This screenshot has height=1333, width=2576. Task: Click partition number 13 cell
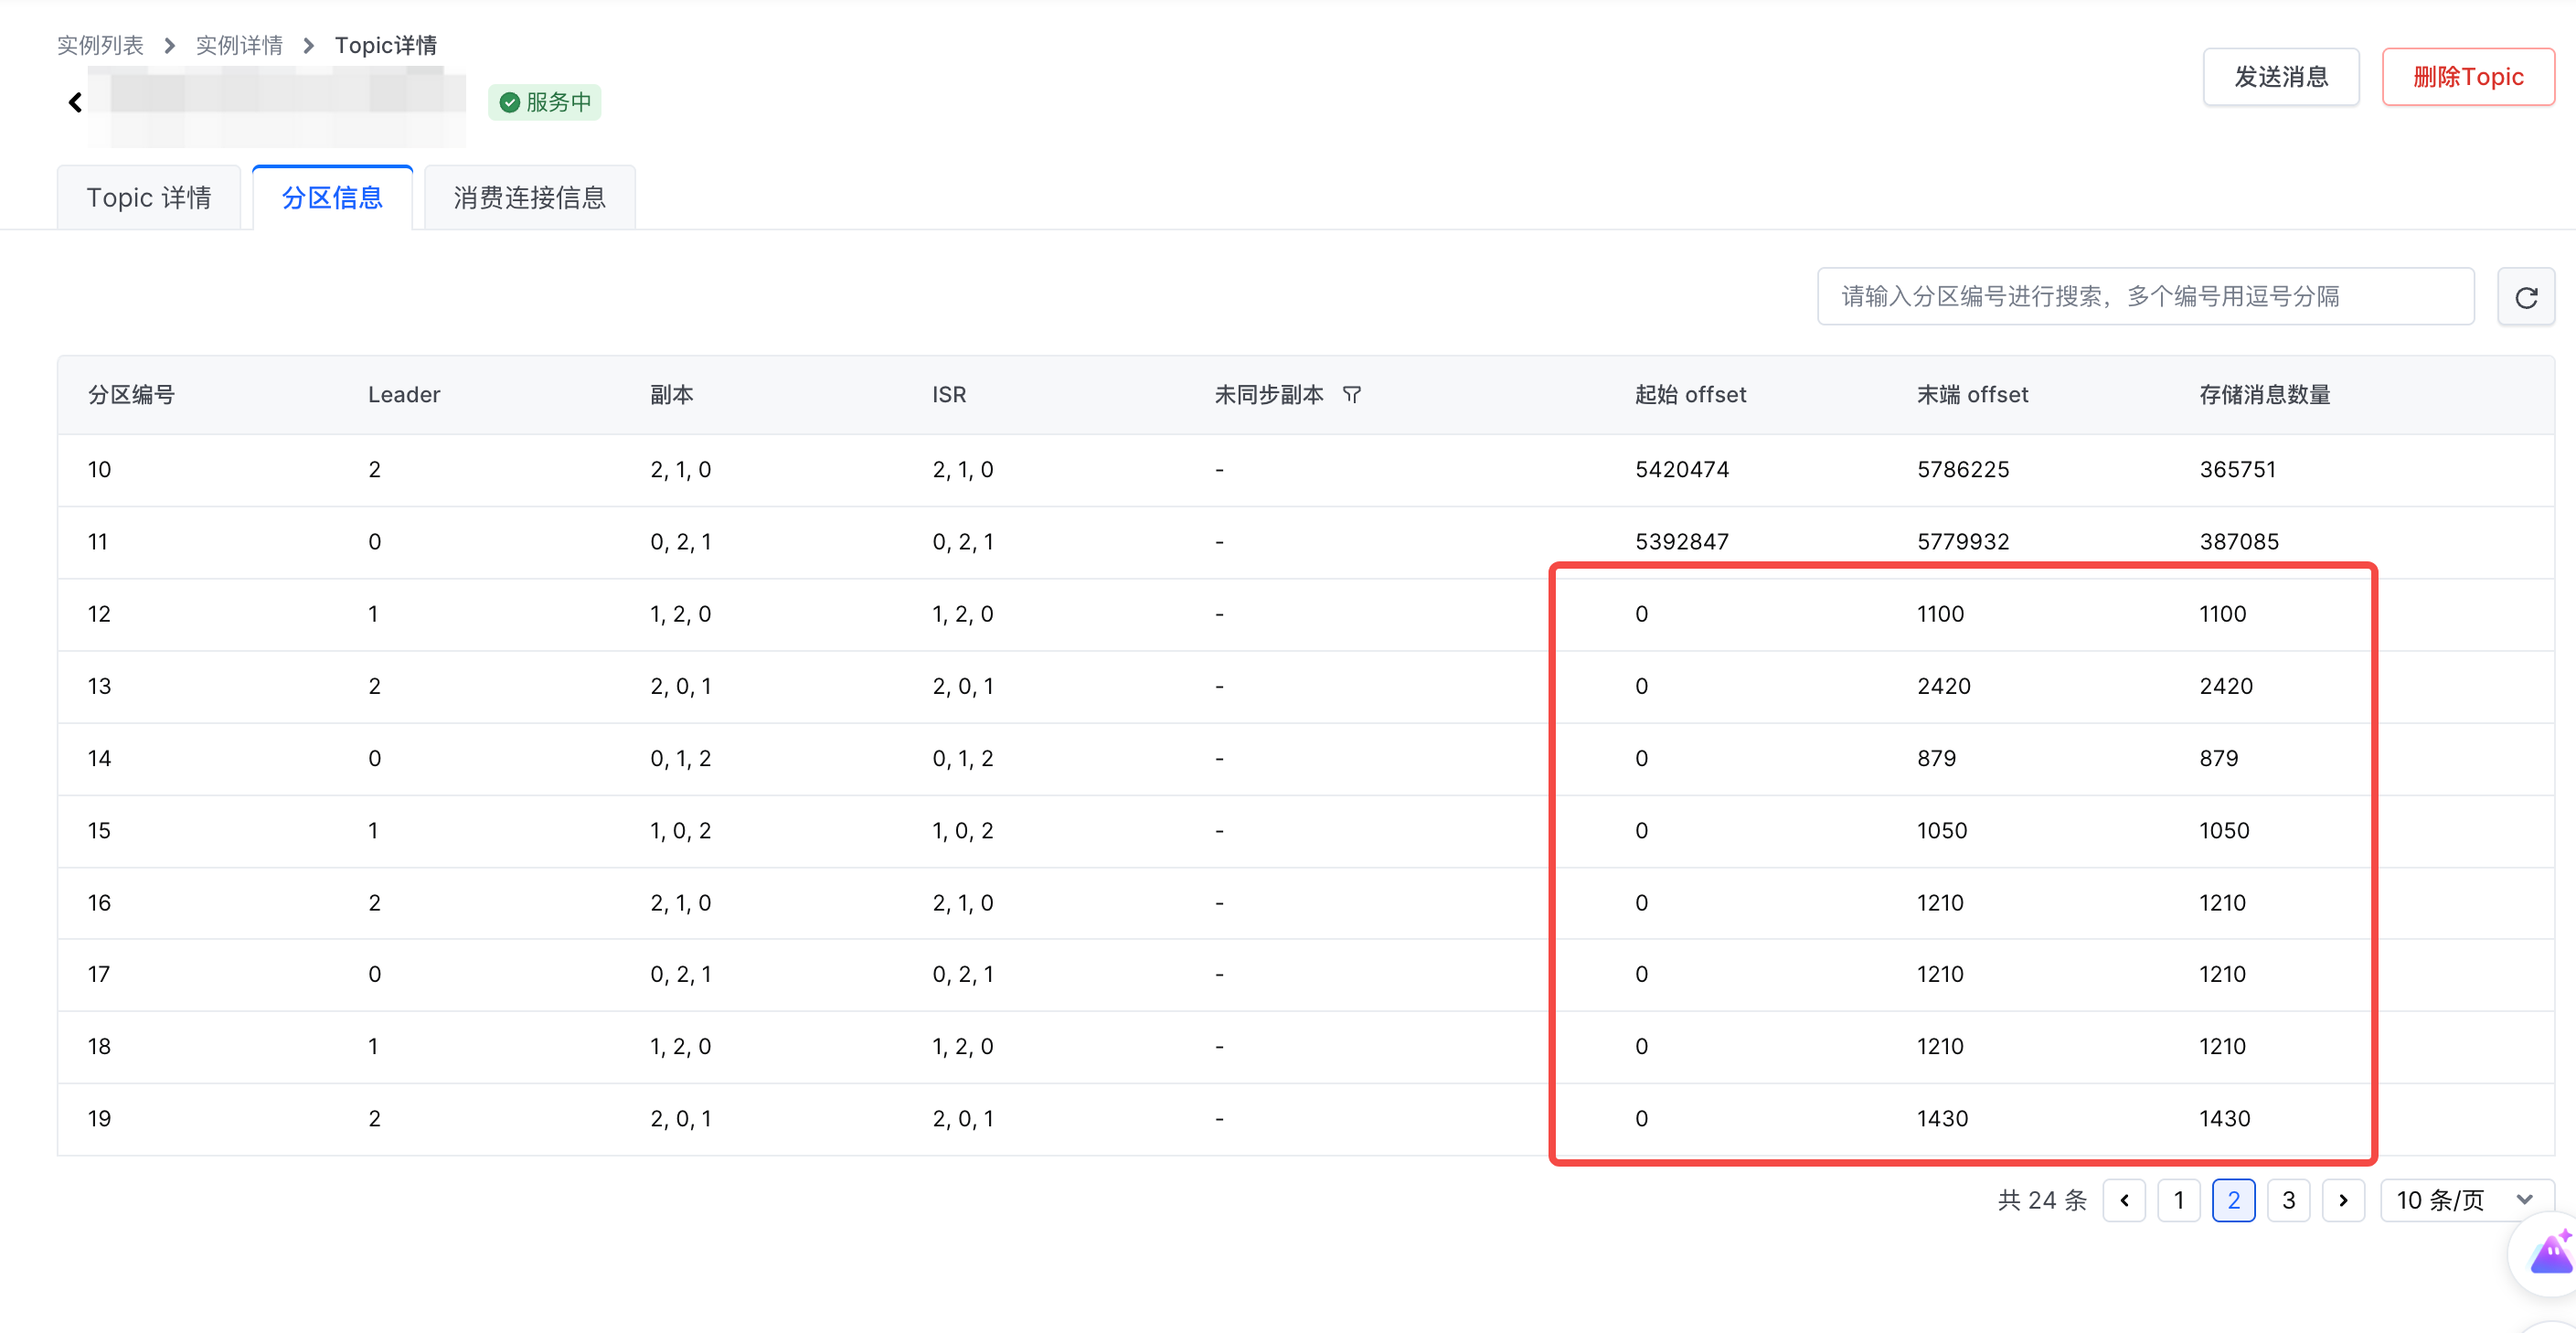[99, 686]
